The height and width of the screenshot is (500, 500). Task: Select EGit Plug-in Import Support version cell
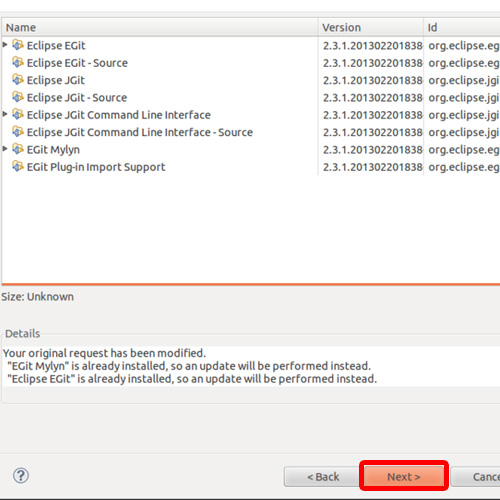click(x=371, y=167)
